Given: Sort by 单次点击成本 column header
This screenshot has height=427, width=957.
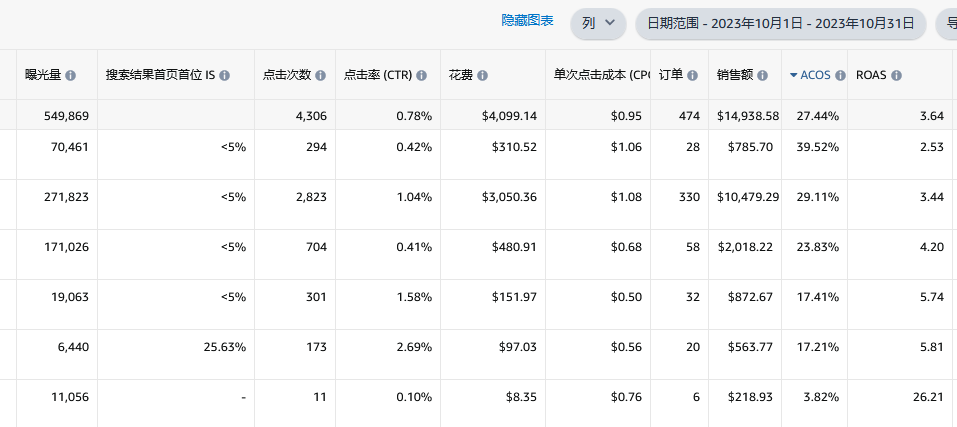Looking at the screenshot, I should pyautogui.click(x=601, y=75).
